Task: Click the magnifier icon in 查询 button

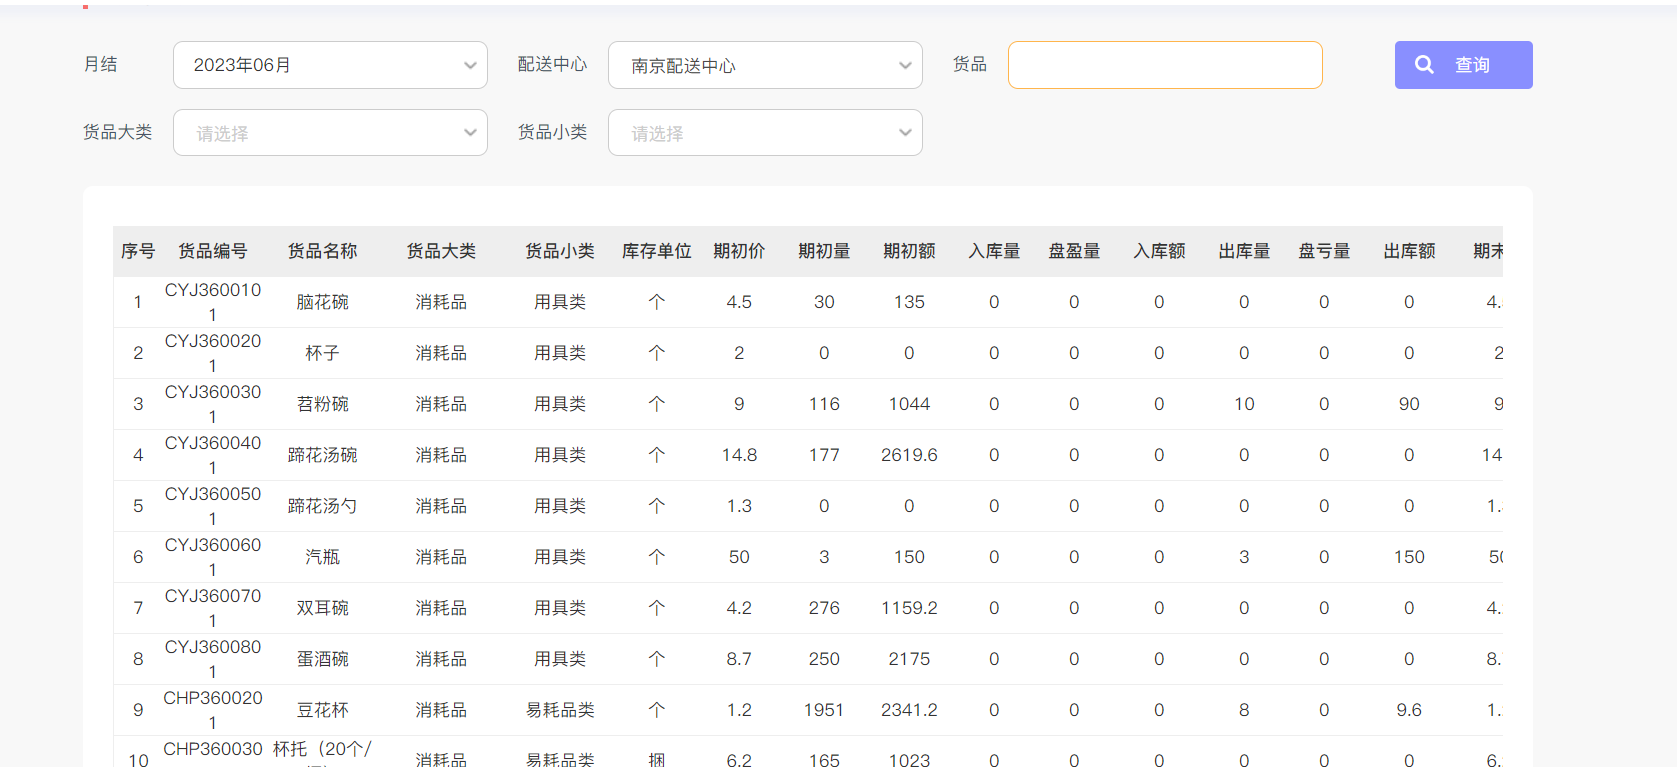Action: 1425,65
